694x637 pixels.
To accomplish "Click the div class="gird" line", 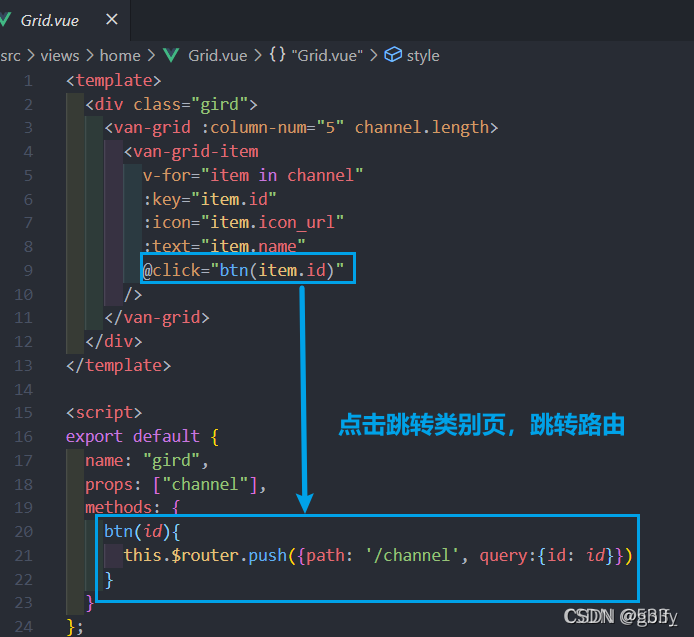I will click(x=171, y=104).
